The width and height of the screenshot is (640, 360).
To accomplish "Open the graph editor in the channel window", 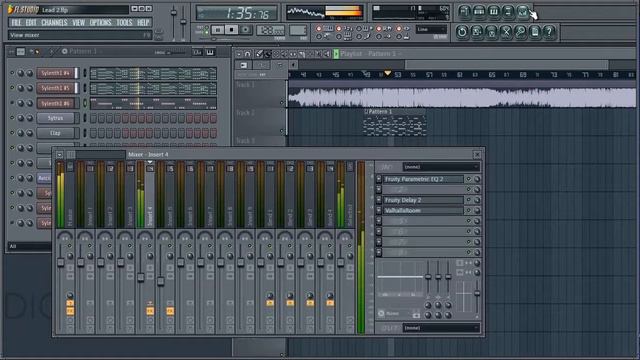I will click(x=197, y=52).
